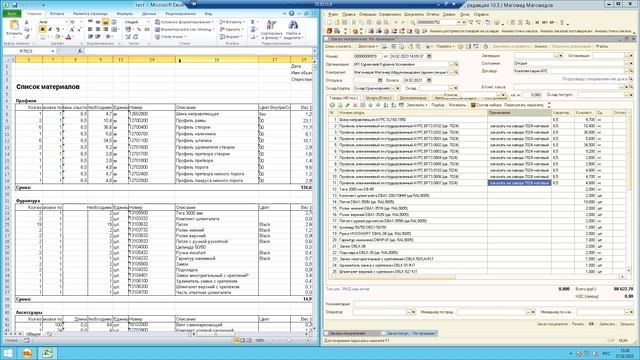Screen dimensions: 640x360
Task: Click the AutoSum sigma icon in Excel
Action: (253, 22)
